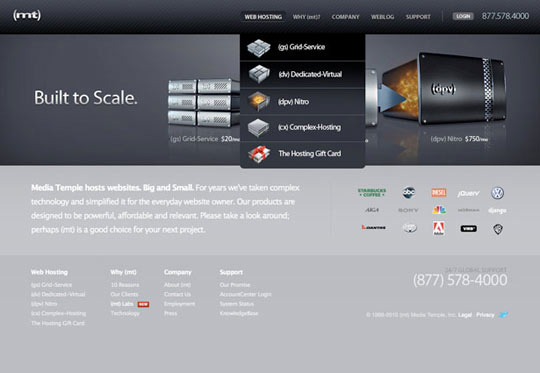Screen dimensions: 540x373
Task: Click the Starbucks Coffee client logo
Action: coord(372,193)
